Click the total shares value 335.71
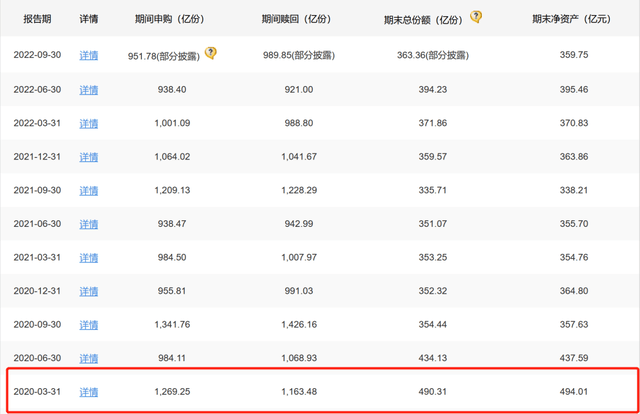 (x=433, y=190)
